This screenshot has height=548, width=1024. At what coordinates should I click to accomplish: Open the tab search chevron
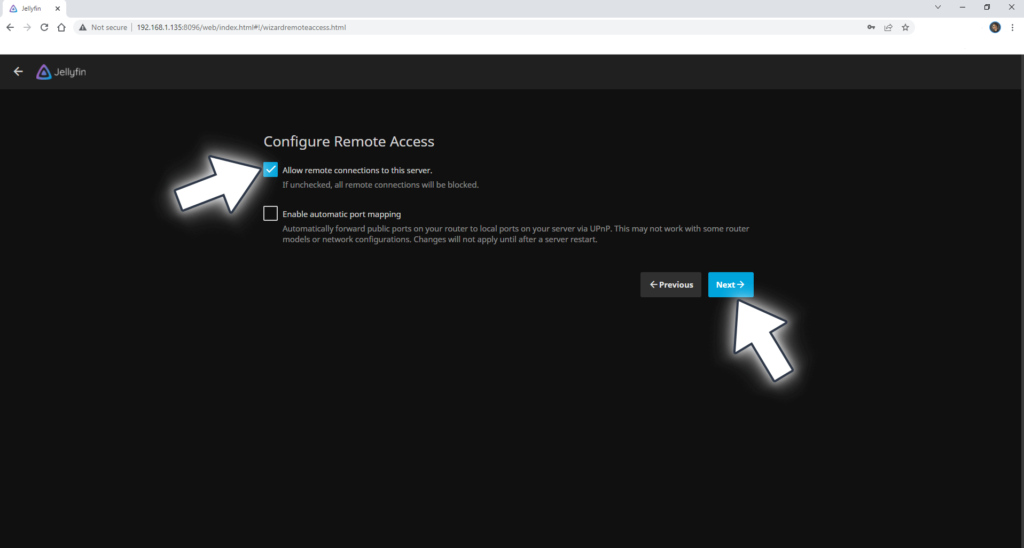(938, 7)
